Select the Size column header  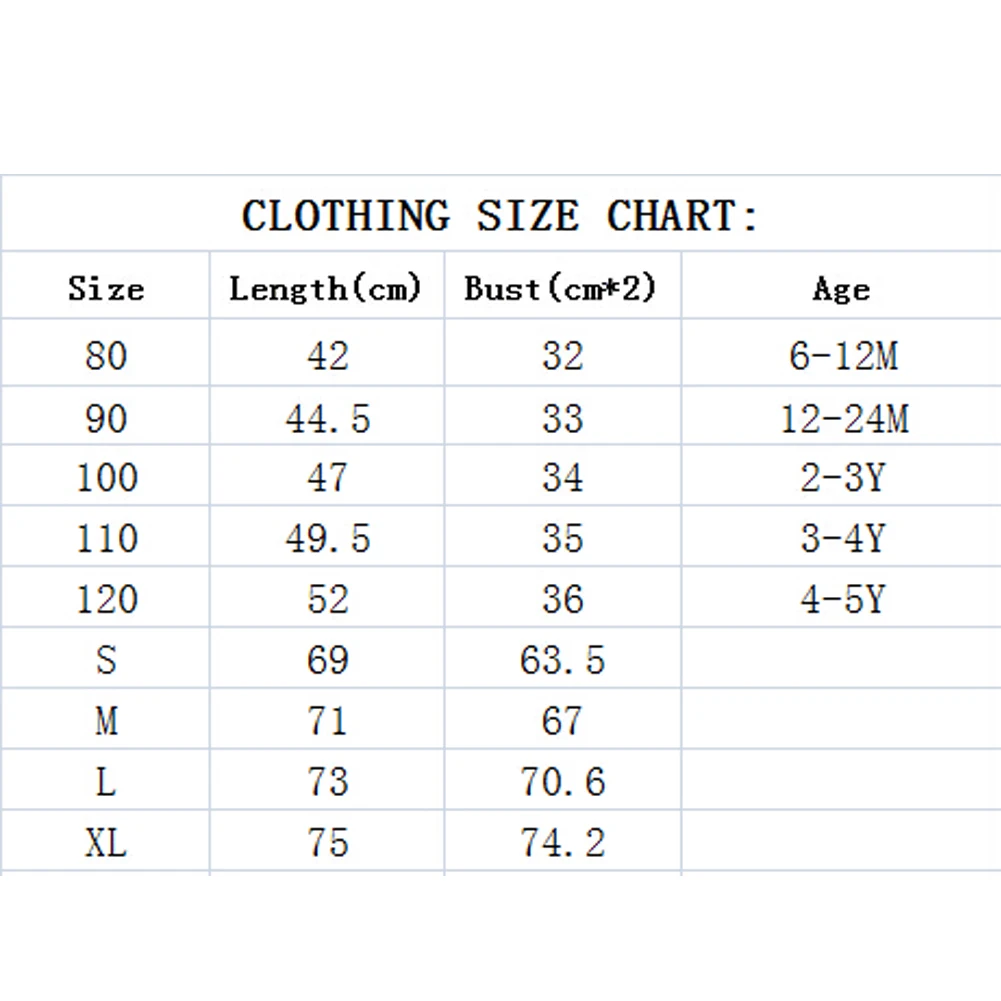click(x=106, y=289)
